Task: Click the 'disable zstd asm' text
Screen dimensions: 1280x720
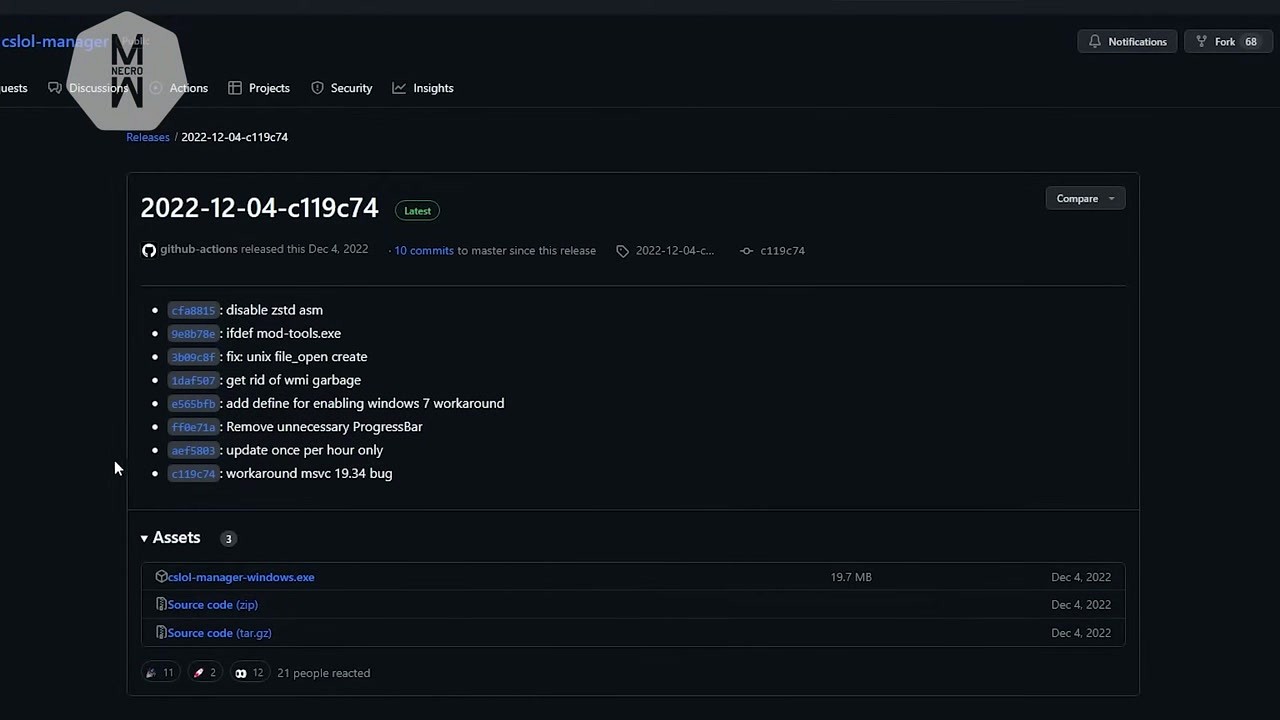Action: 274,310
